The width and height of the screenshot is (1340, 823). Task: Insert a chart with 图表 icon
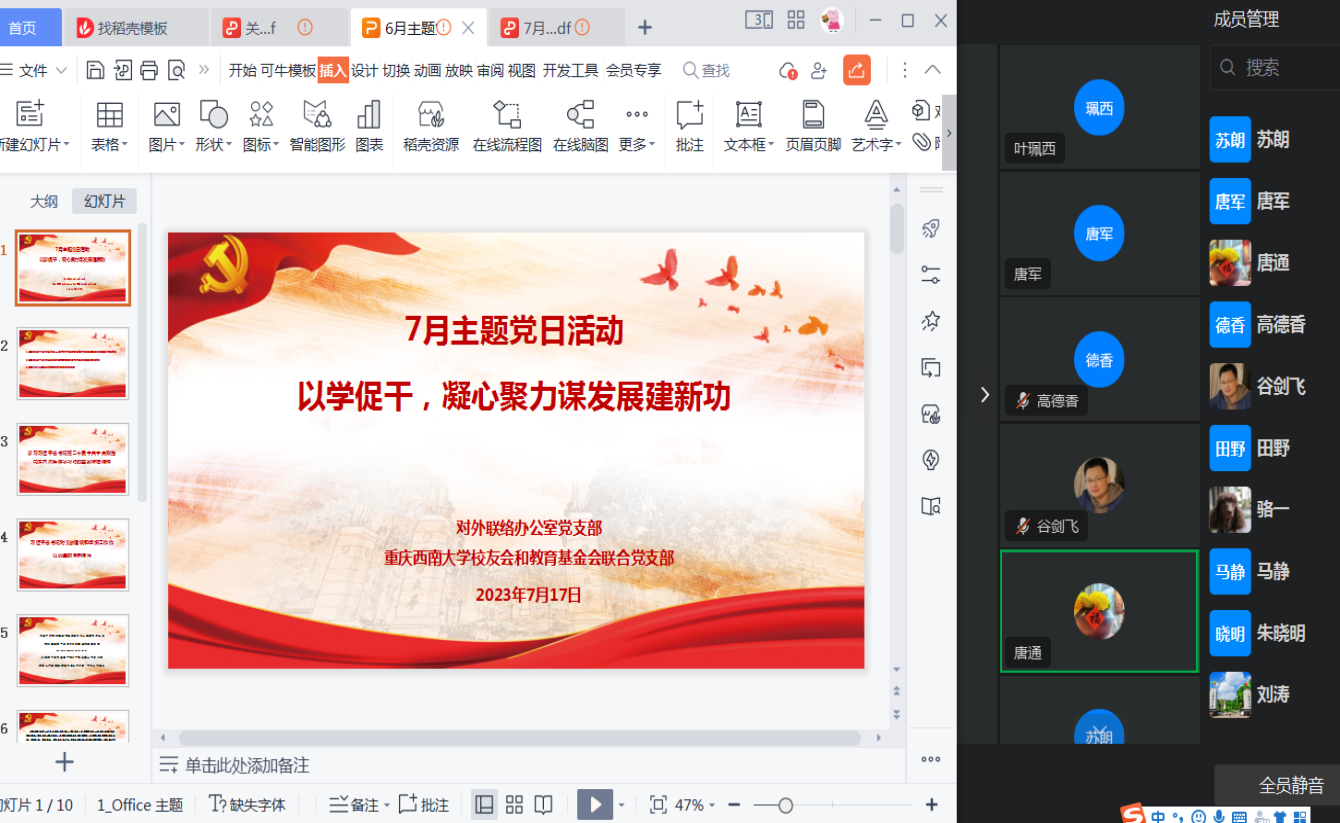(x=369, y=126)
